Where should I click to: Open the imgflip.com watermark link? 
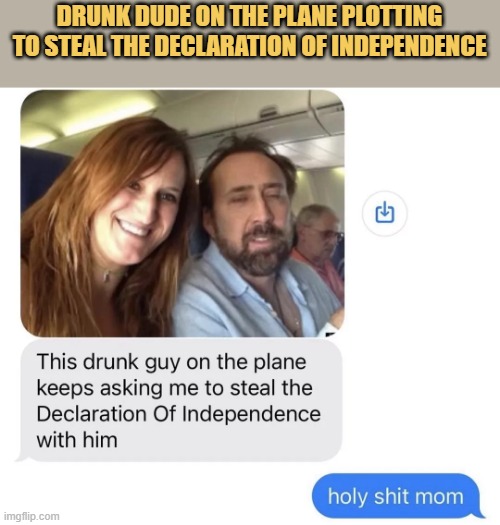31,516
